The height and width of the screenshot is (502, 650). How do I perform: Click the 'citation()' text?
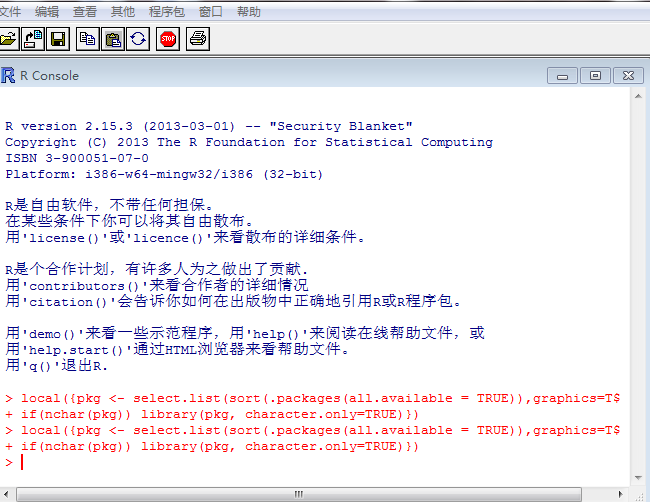click(x=68, y=302)
